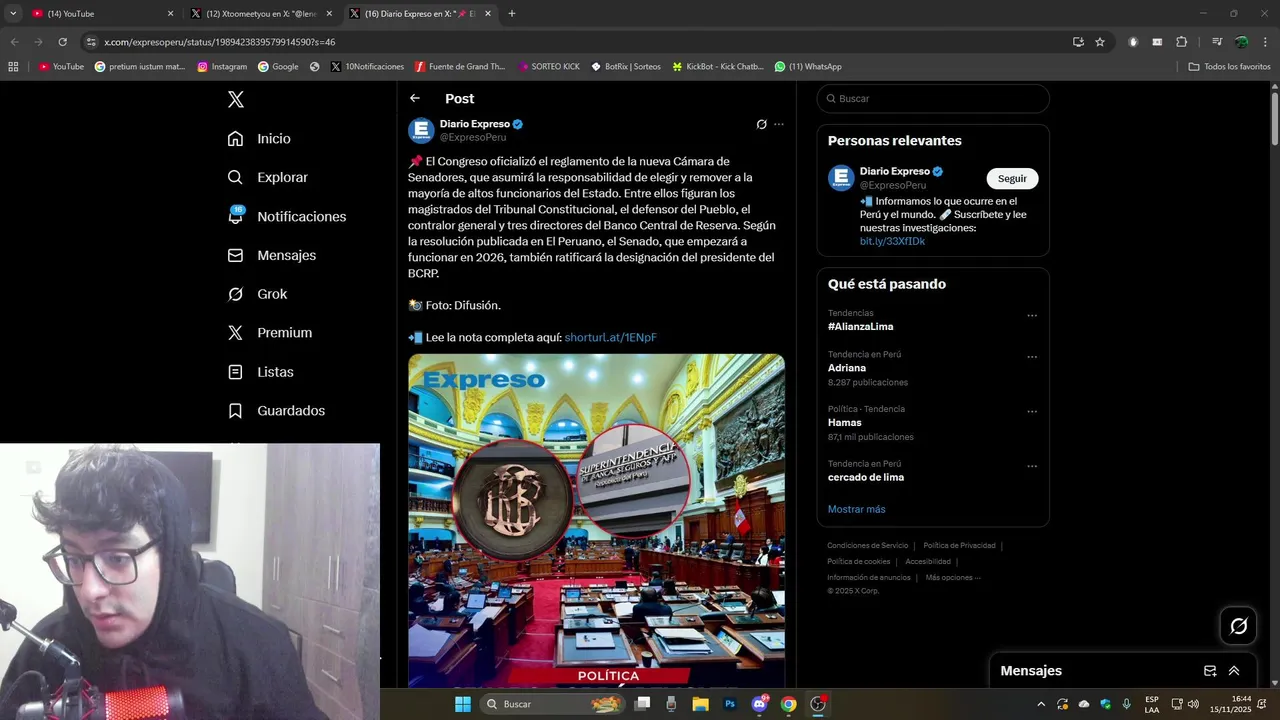This screenshot has width=1280, height=720.
Task: Click the taskbar Buscar search box
Action: coord(552,704)
